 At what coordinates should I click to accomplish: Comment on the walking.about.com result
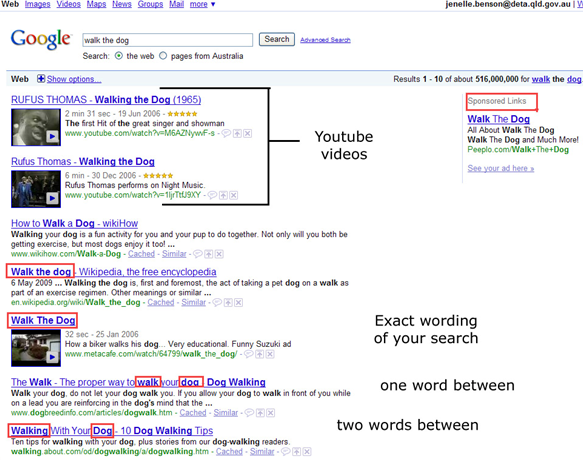(x=286, y=451)
